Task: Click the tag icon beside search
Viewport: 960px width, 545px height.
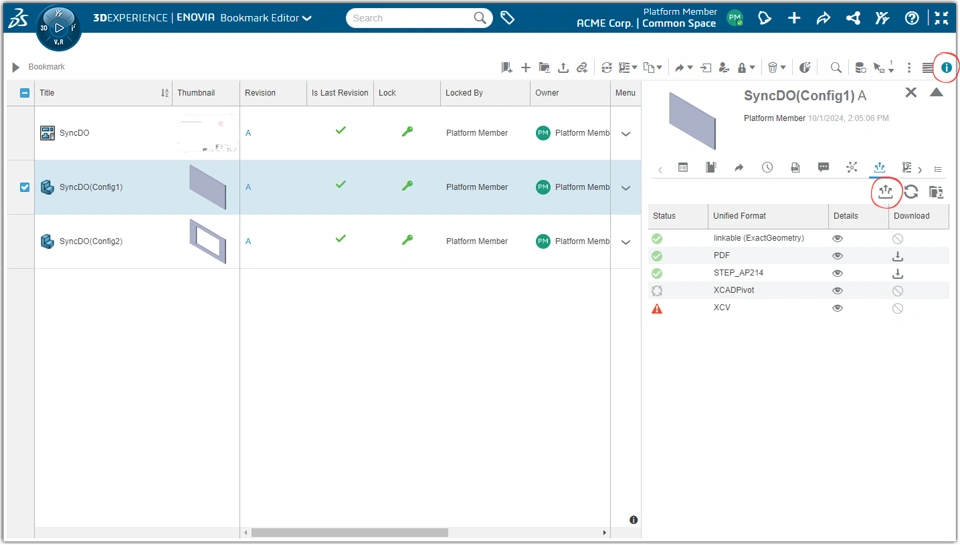Action: point(508,18)
